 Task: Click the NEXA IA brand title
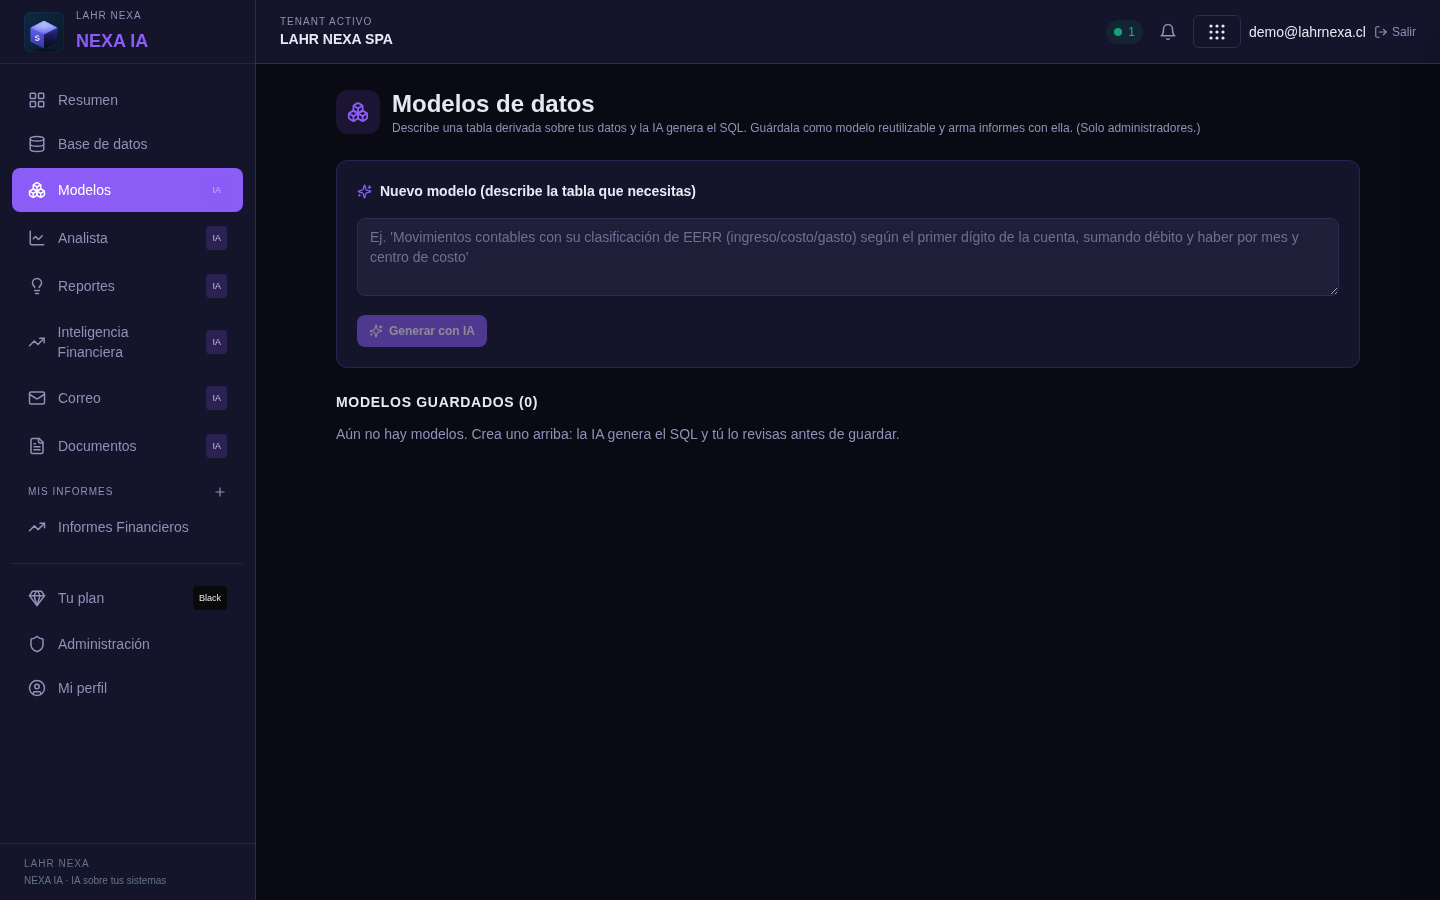tap(112, 41)
